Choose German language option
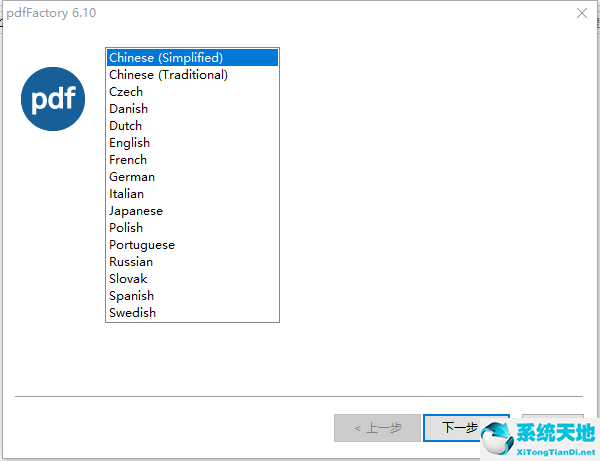 coord(192,177)
